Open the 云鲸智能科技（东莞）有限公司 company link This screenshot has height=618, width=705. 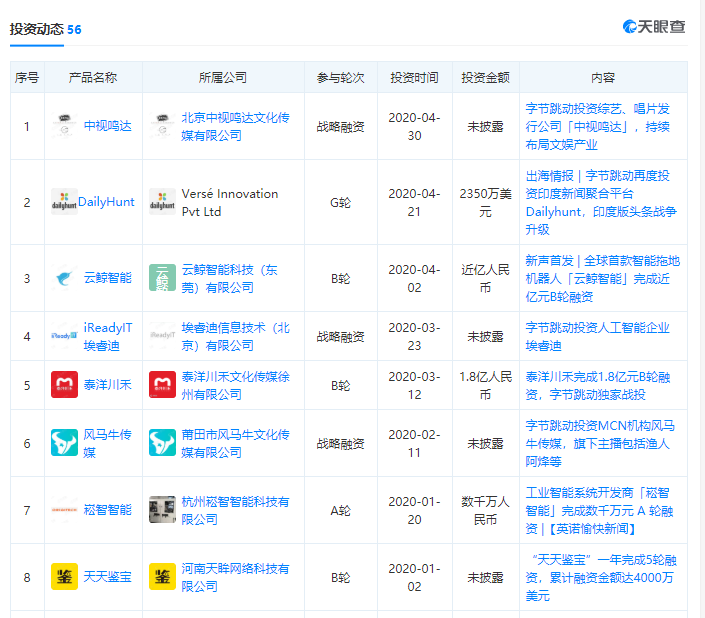(x=235, y=278)
